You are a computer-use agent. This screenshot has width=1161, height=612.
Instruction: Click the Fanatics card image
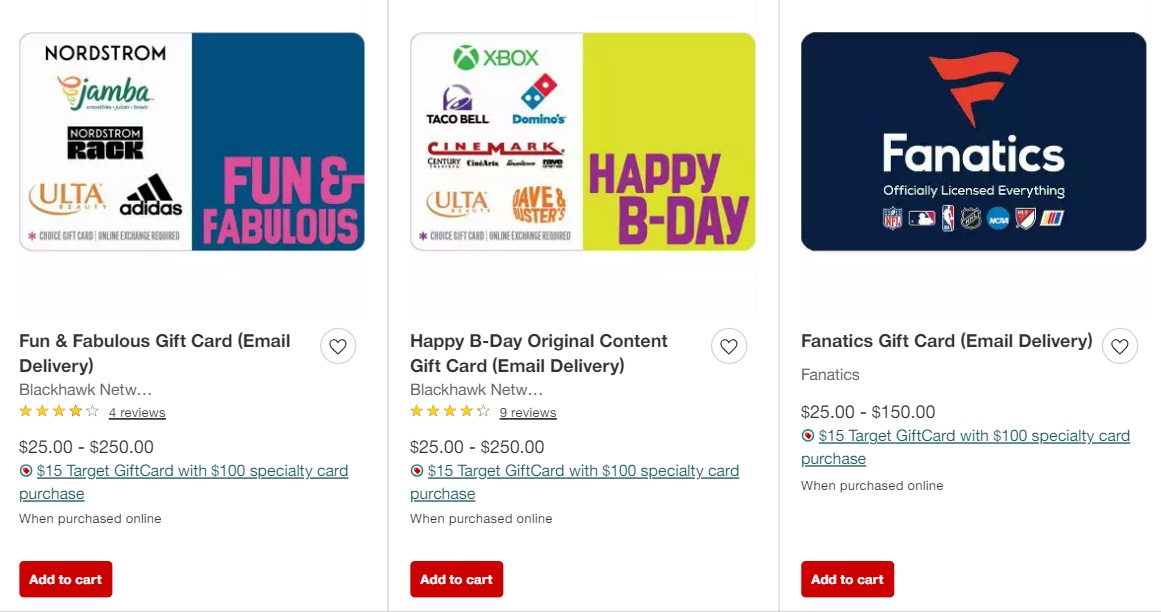(973, 140)
